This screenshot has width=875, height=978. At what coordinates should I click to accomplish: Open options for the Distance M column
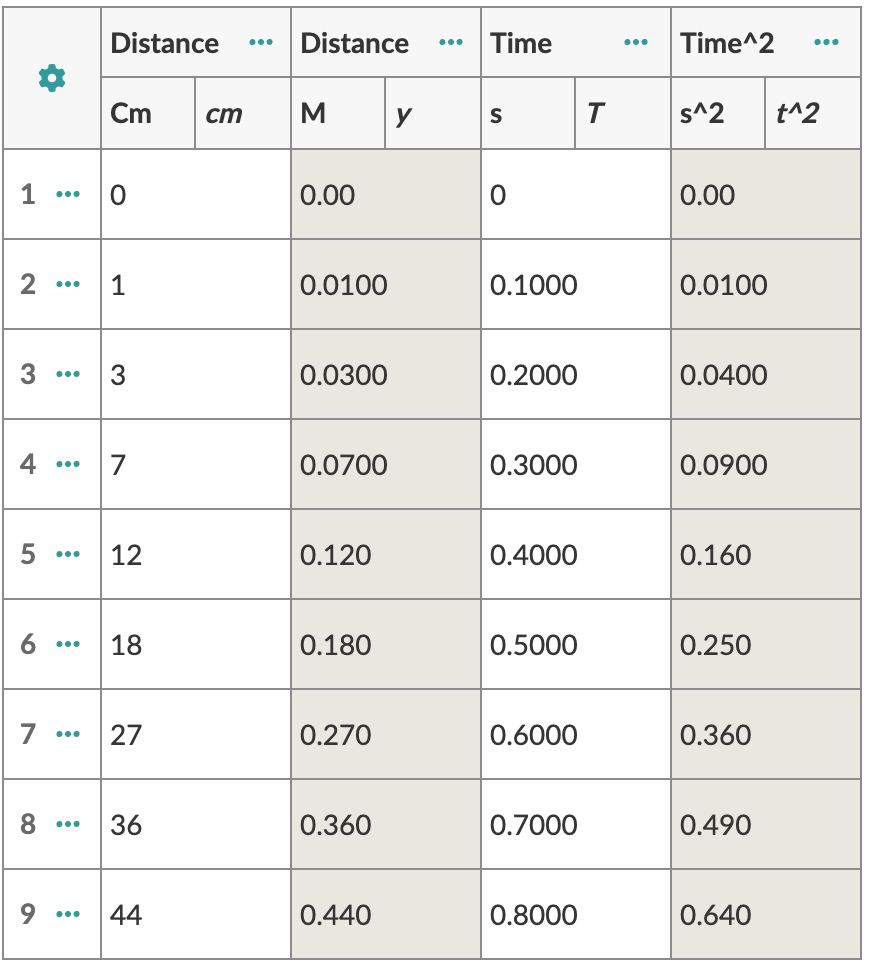coord(451,43)
